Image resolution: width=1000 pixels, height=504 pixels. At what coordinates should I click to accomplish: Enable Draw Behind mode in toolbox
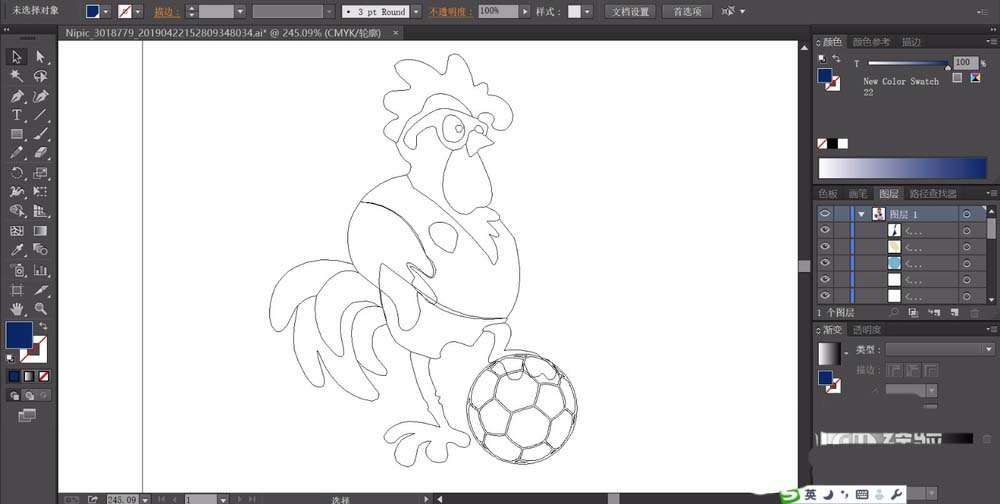coord(29,396)
